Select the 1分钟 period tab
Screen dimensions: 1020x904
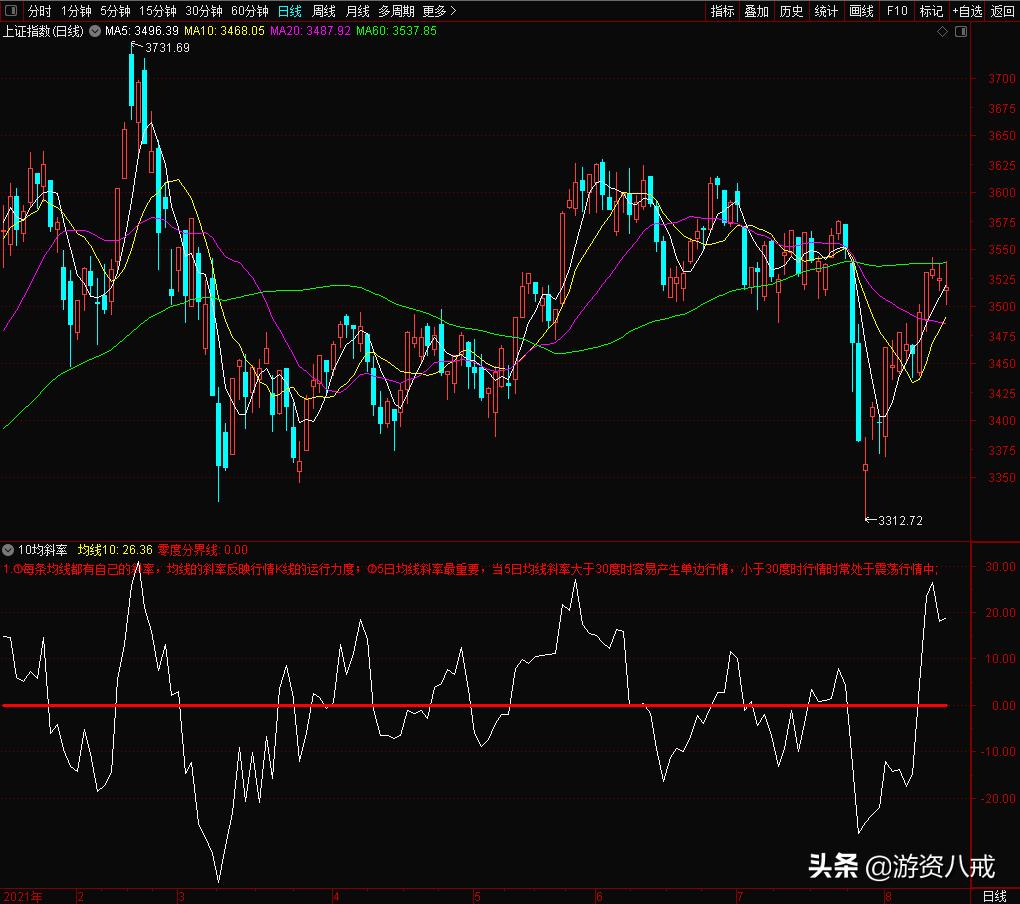coord(76,11)
